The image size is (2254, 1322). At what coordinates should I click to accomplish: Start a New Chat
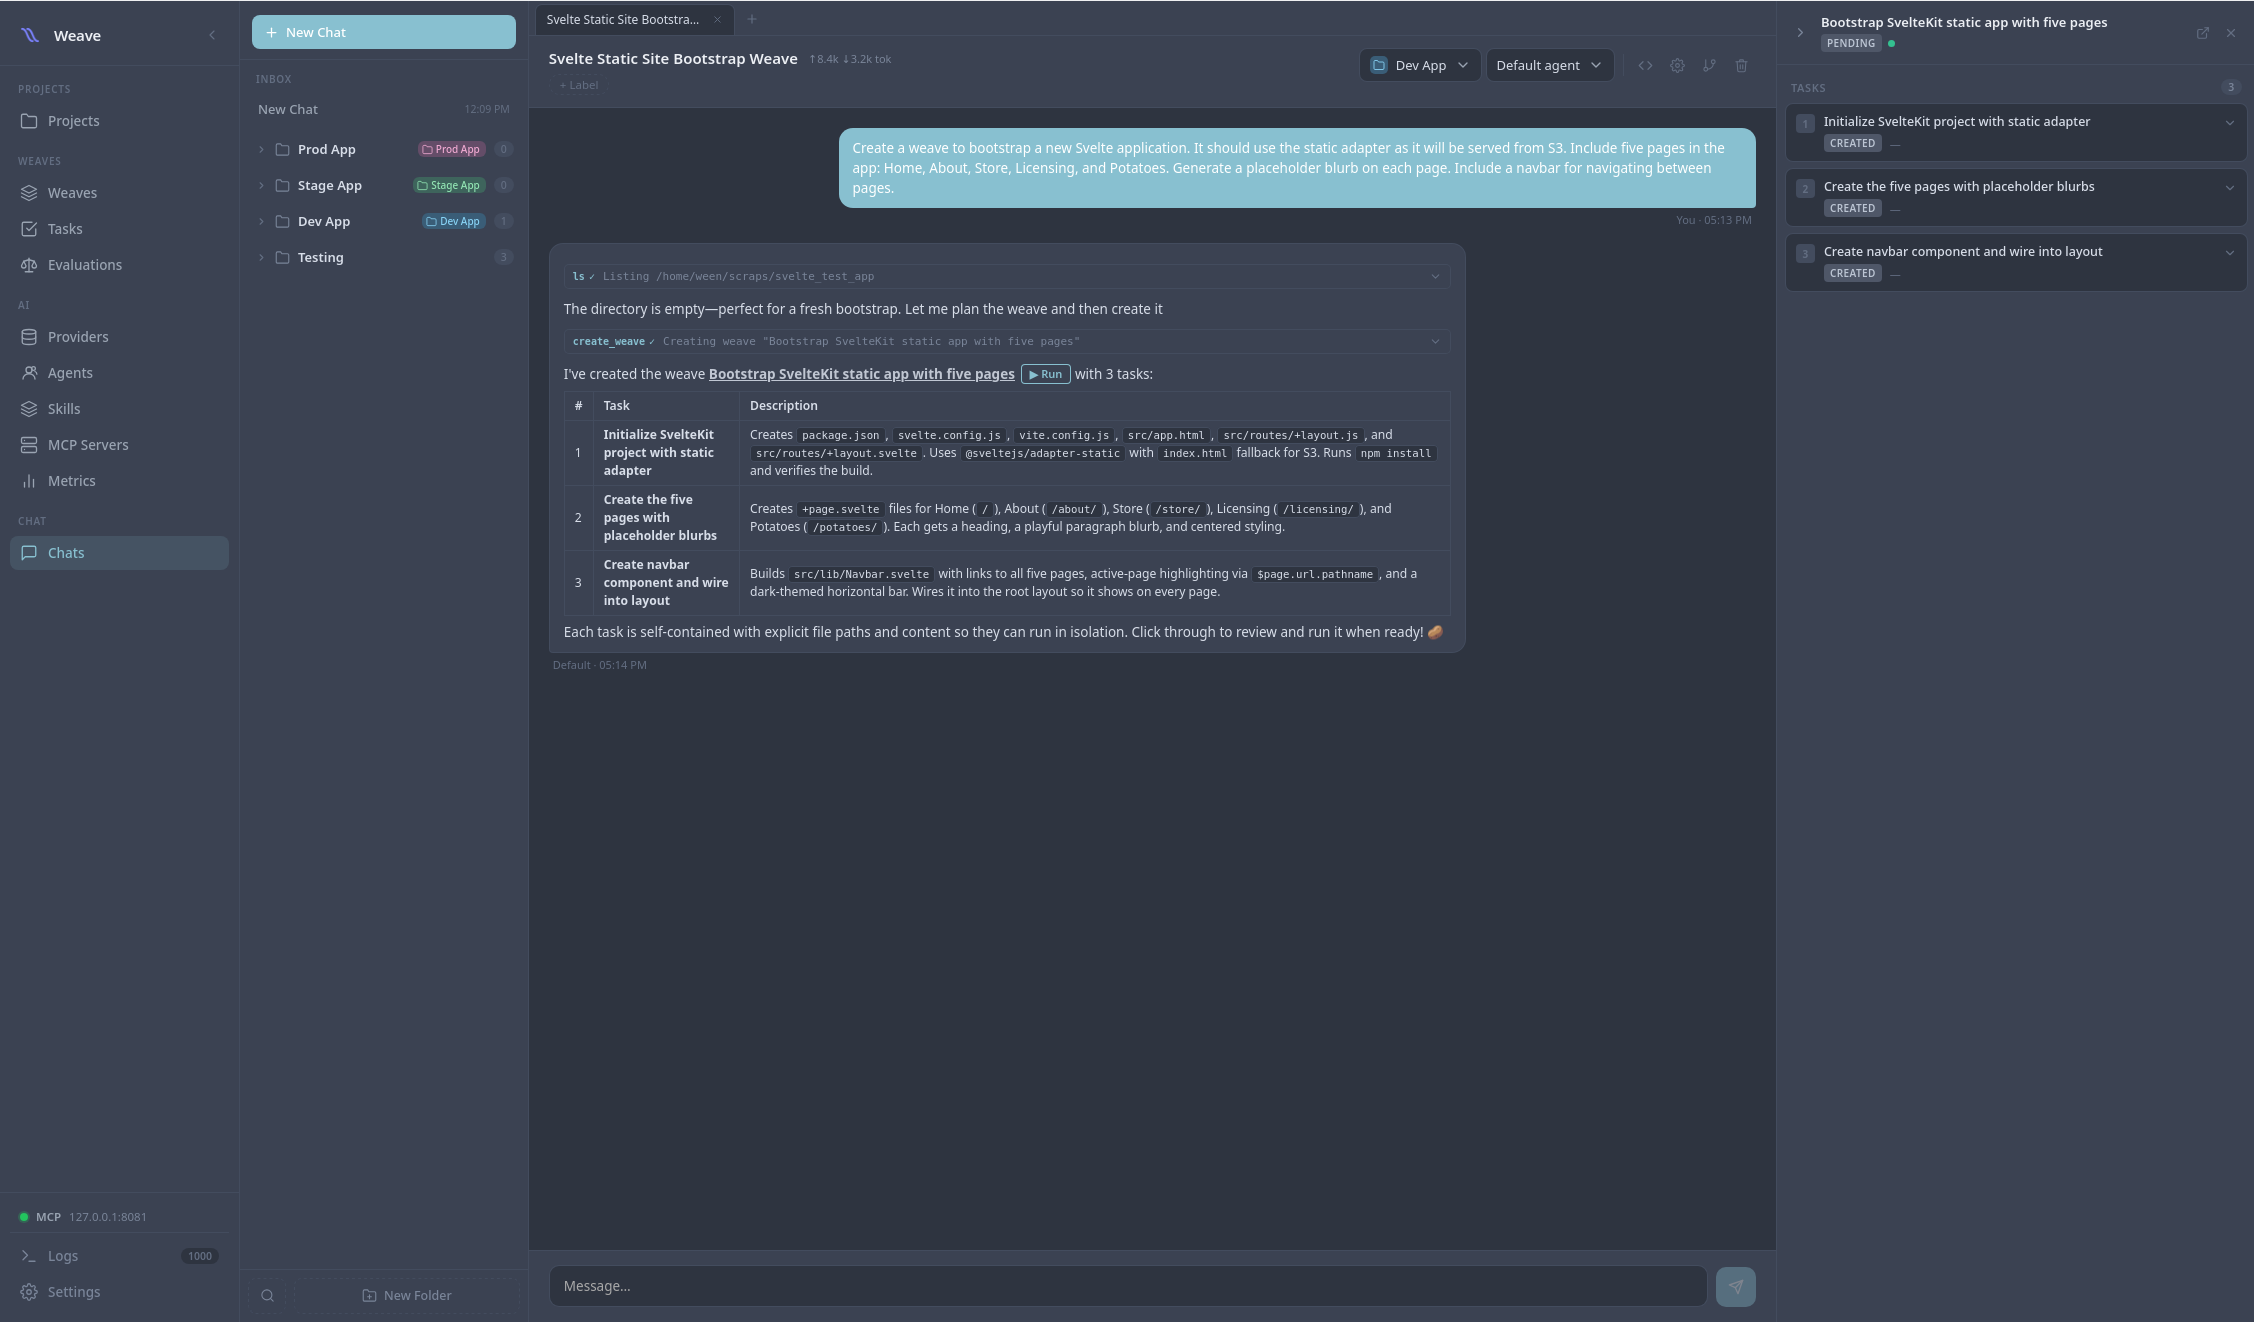[x=384, y=32]
